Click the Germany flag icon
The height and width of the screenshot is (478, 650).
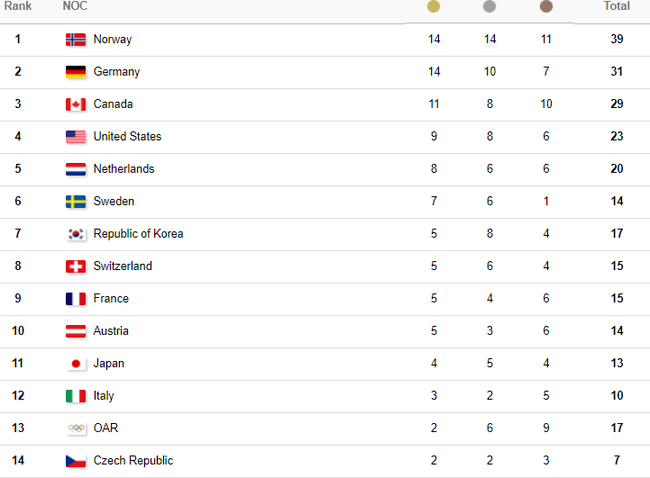tap(76, 72)
